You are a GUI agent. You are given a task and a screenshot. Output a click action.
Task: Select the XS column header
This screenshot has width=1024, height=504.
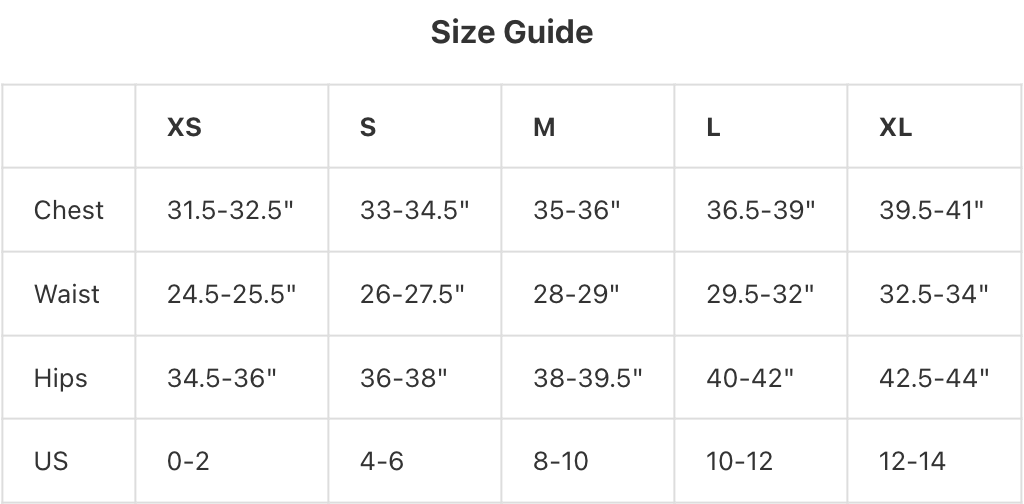pyautogui.click(x=184, y=127)
